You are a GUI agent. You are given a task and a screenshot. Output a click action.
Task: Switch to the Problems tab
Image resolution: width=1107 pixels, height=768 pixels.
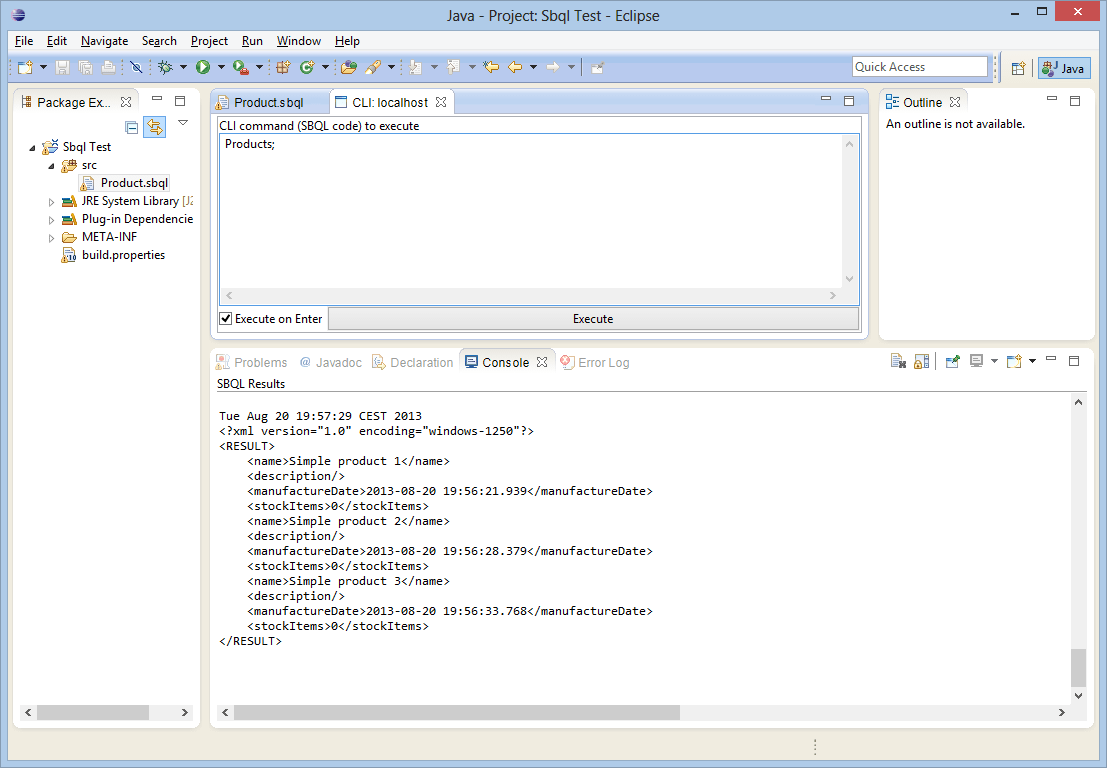[252, 362]
